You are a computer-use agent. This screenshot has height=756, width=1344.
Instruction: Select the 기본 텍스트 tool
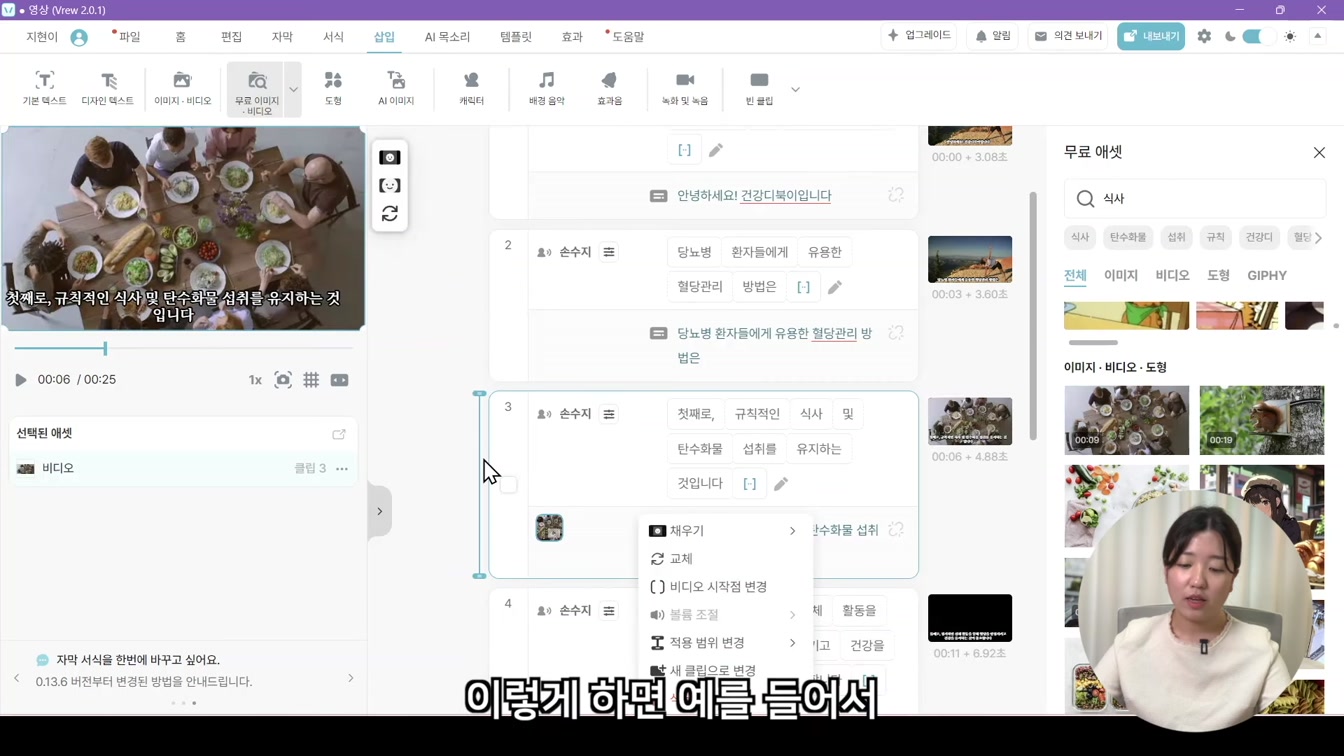tap(44, 89)
